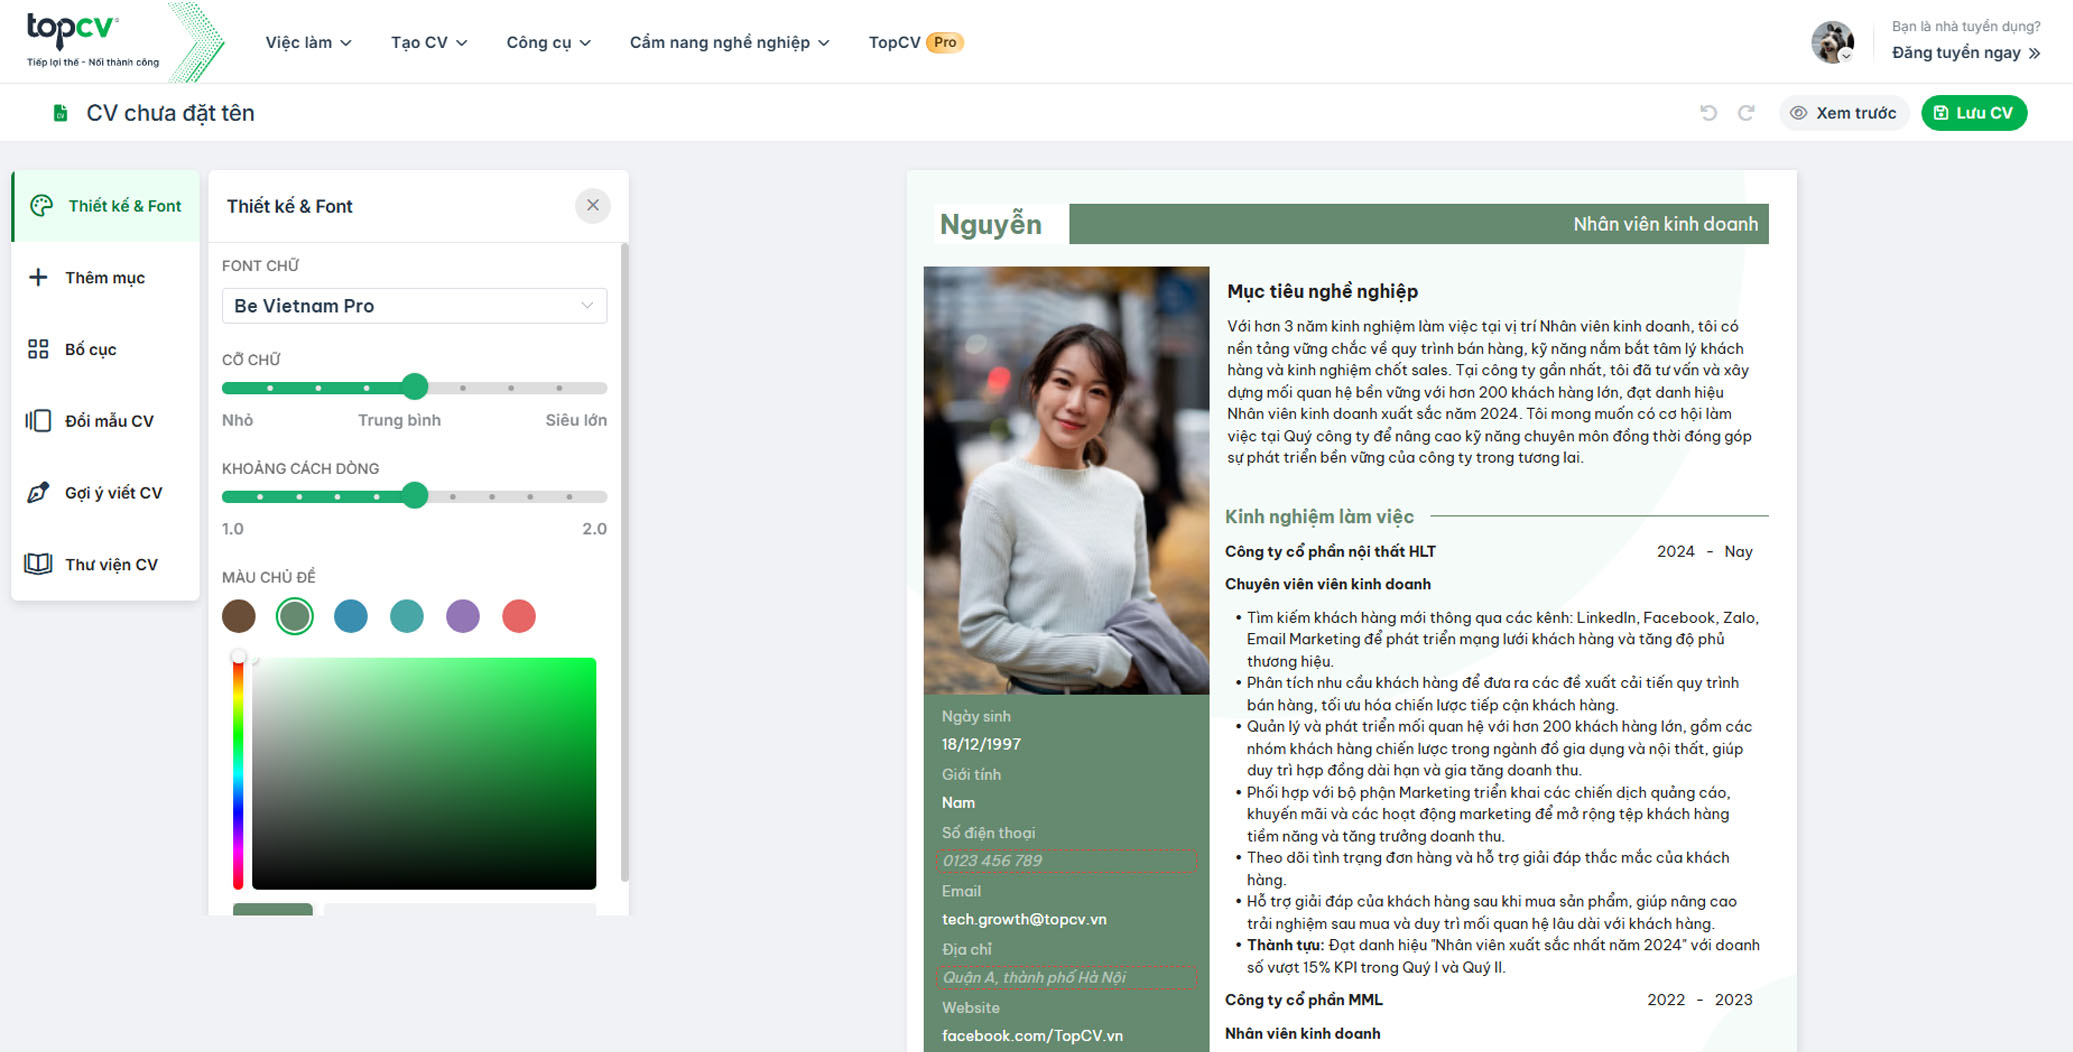Click the CV profile photo
The image size is (2073, 1052).
click(1066, 480)
